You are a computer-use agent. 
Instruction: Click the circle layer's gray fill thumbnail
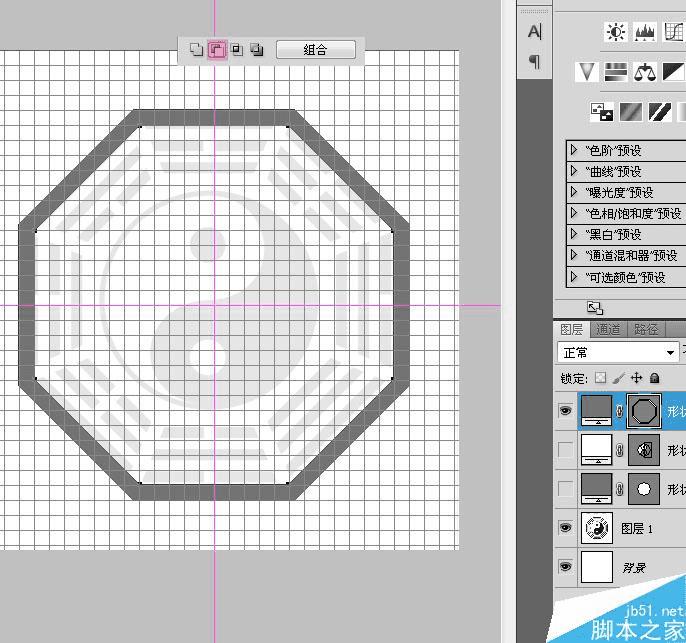click(596, 488)
